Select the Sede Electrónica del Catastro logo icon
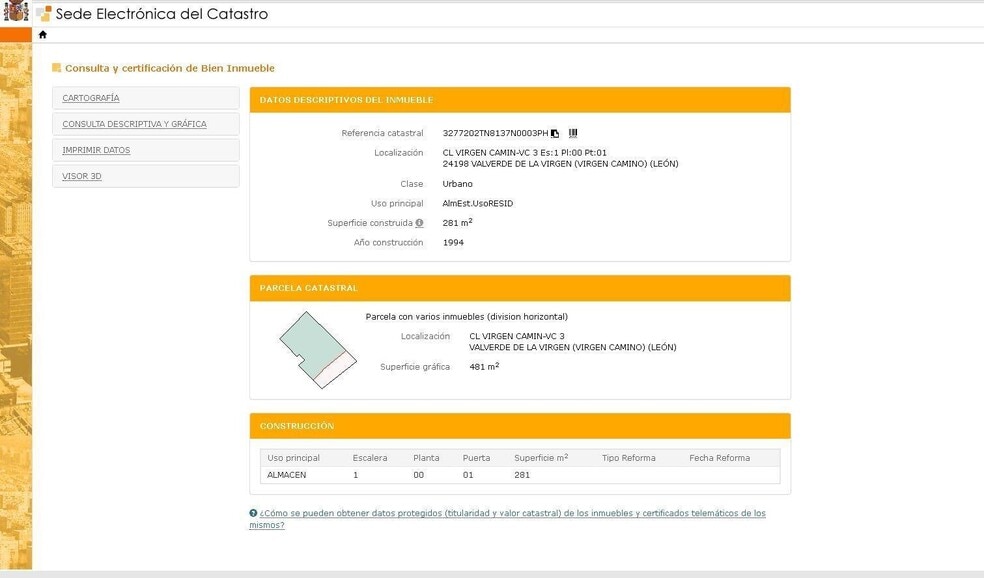 point(41,13)
